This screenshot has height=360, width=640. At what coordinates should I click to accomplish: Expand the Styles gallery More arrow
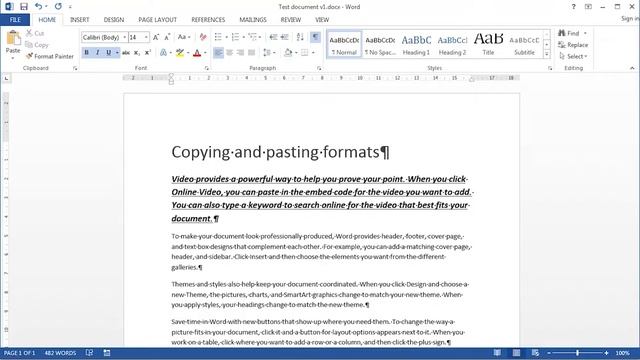[x=547, y=54]
